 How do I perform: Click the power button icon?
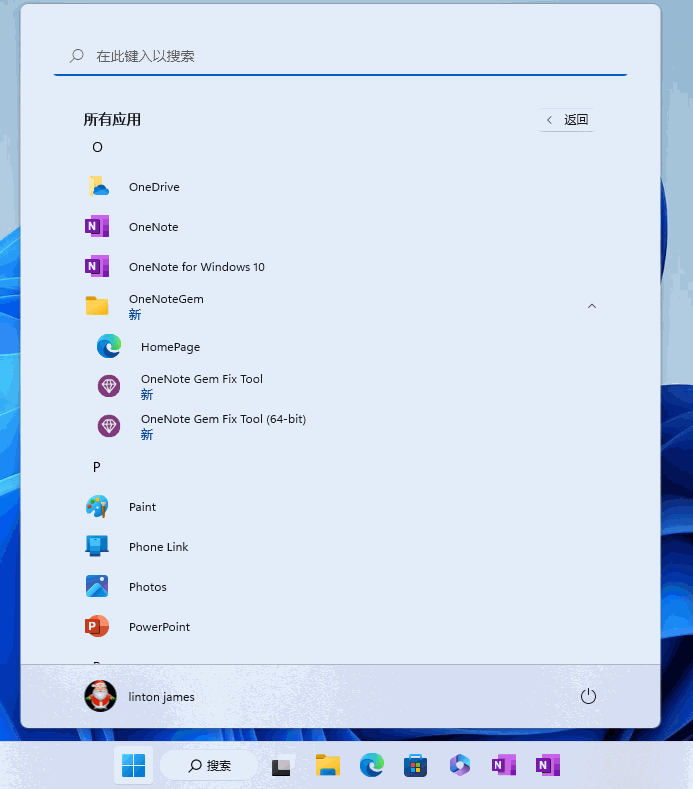(588, 696)
